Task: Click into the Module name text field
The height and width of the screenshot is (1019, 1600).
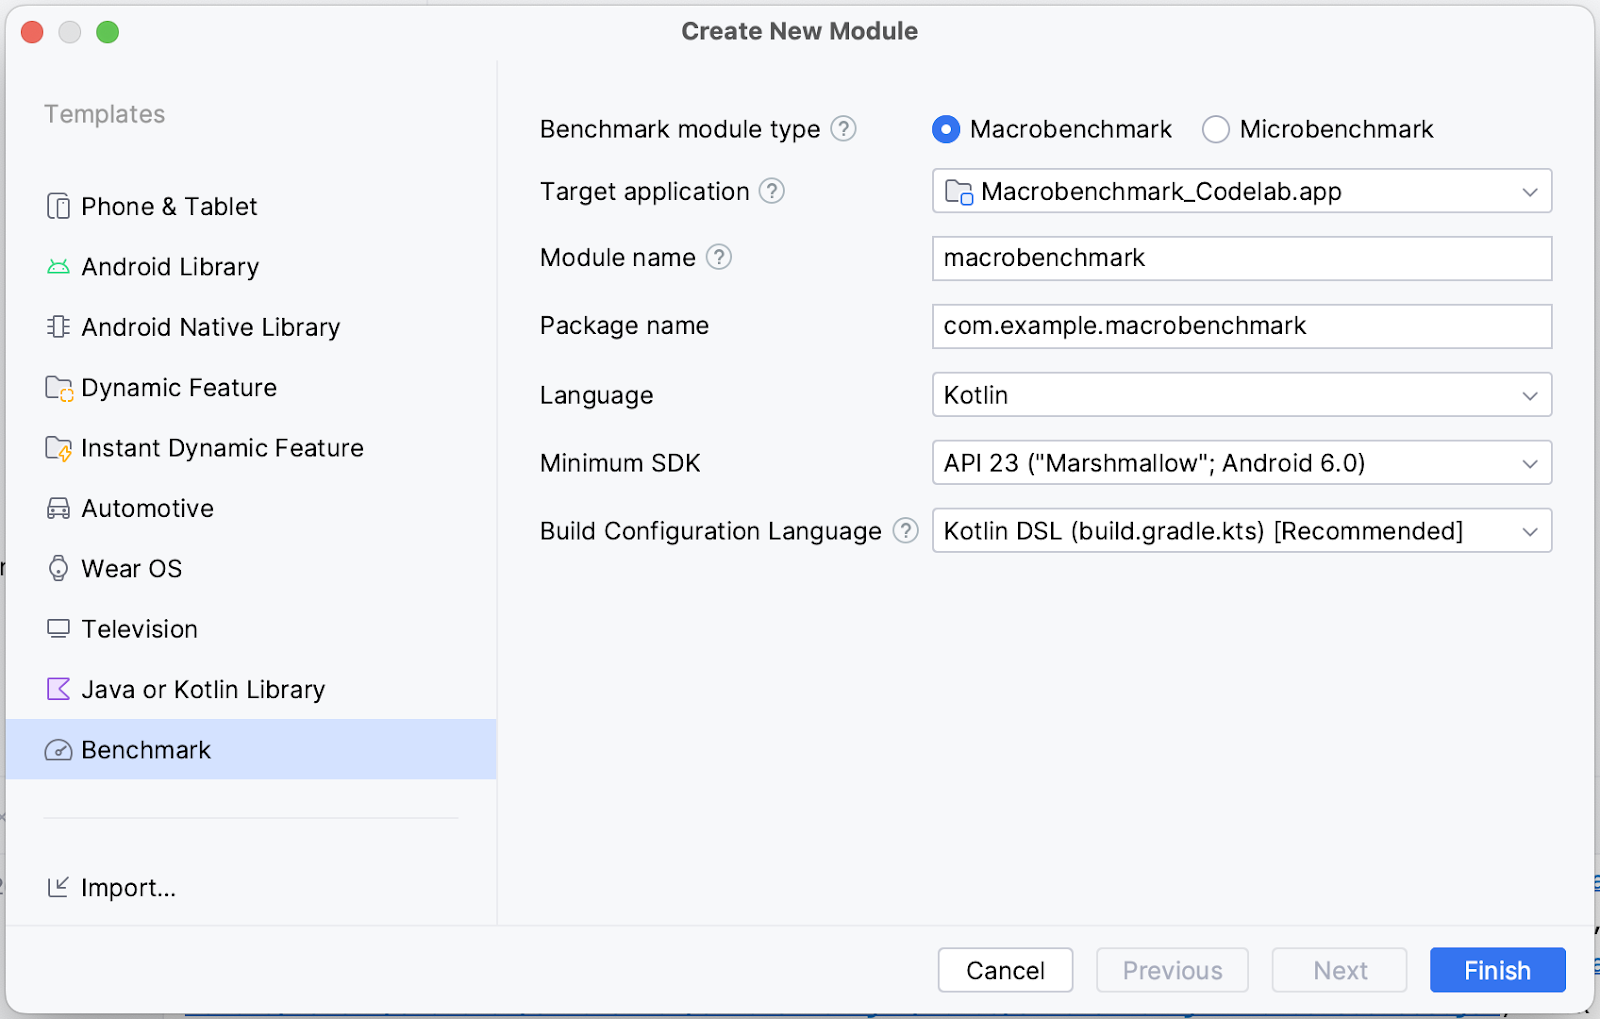Action: (1241, 259)
